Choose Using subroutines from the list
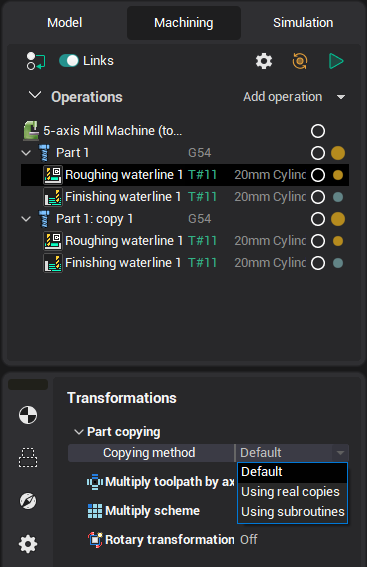 (293, 512)
